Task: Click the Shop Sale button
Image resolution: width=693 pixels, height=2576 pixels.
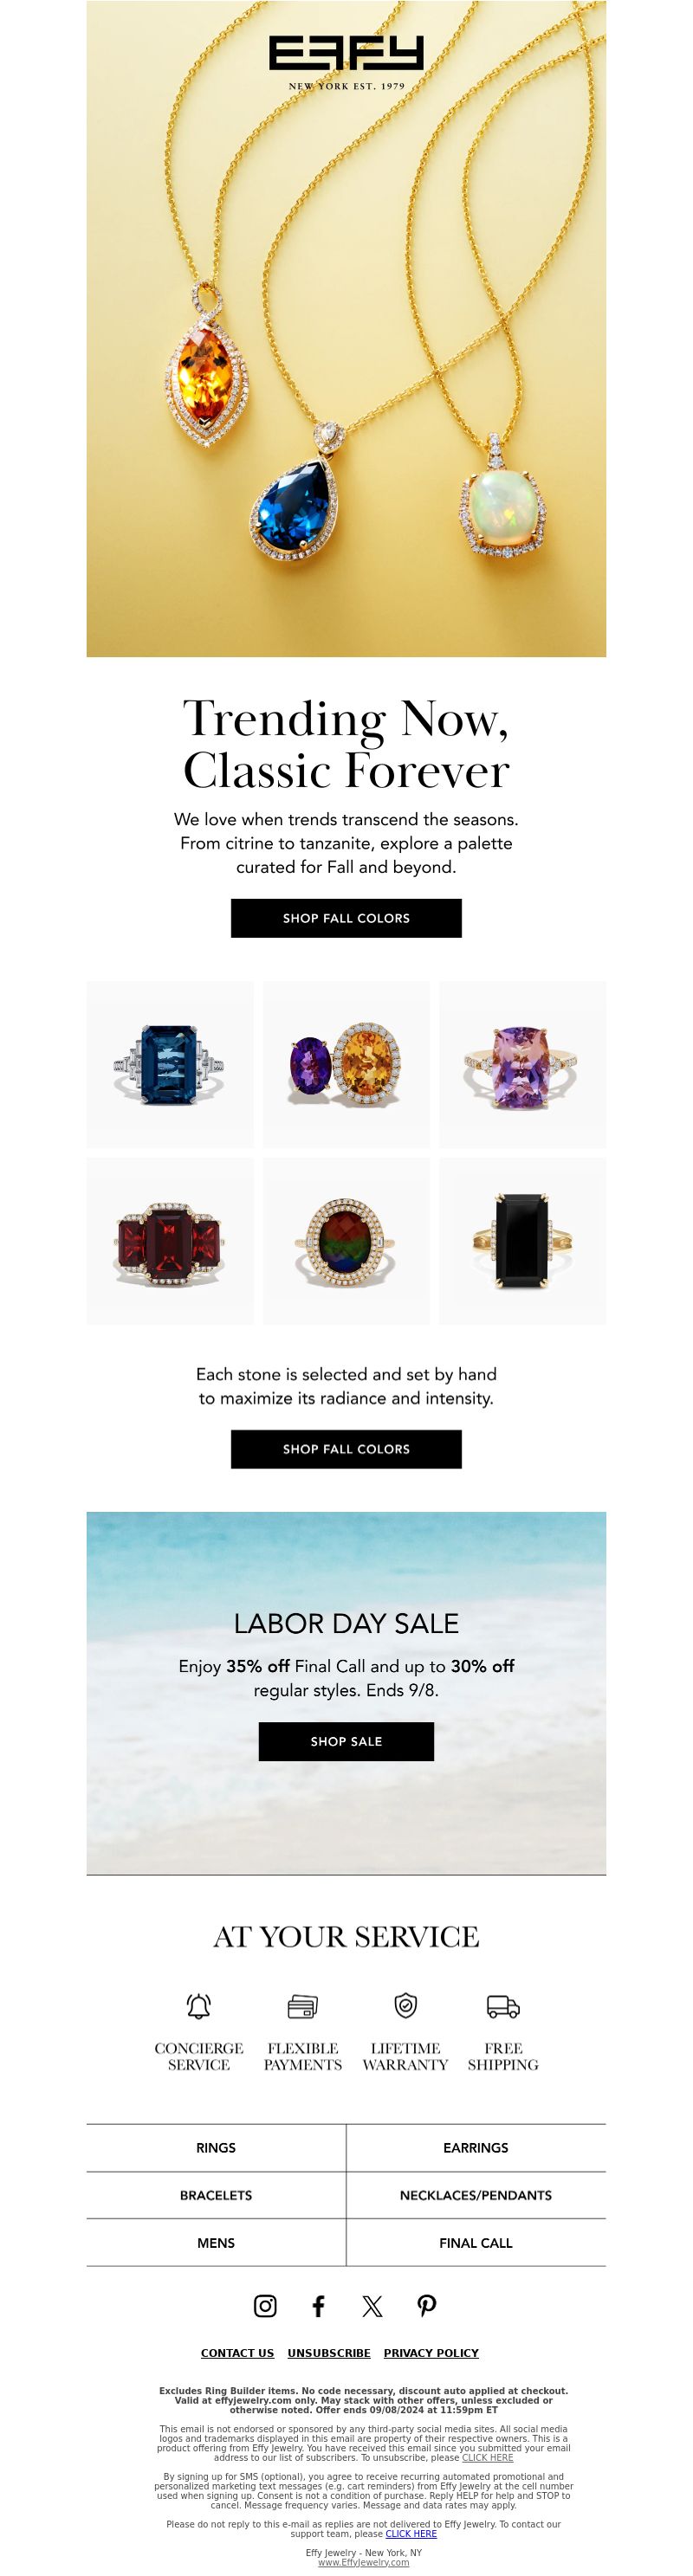Action: pyautogui.click(x=346, y=1741)
